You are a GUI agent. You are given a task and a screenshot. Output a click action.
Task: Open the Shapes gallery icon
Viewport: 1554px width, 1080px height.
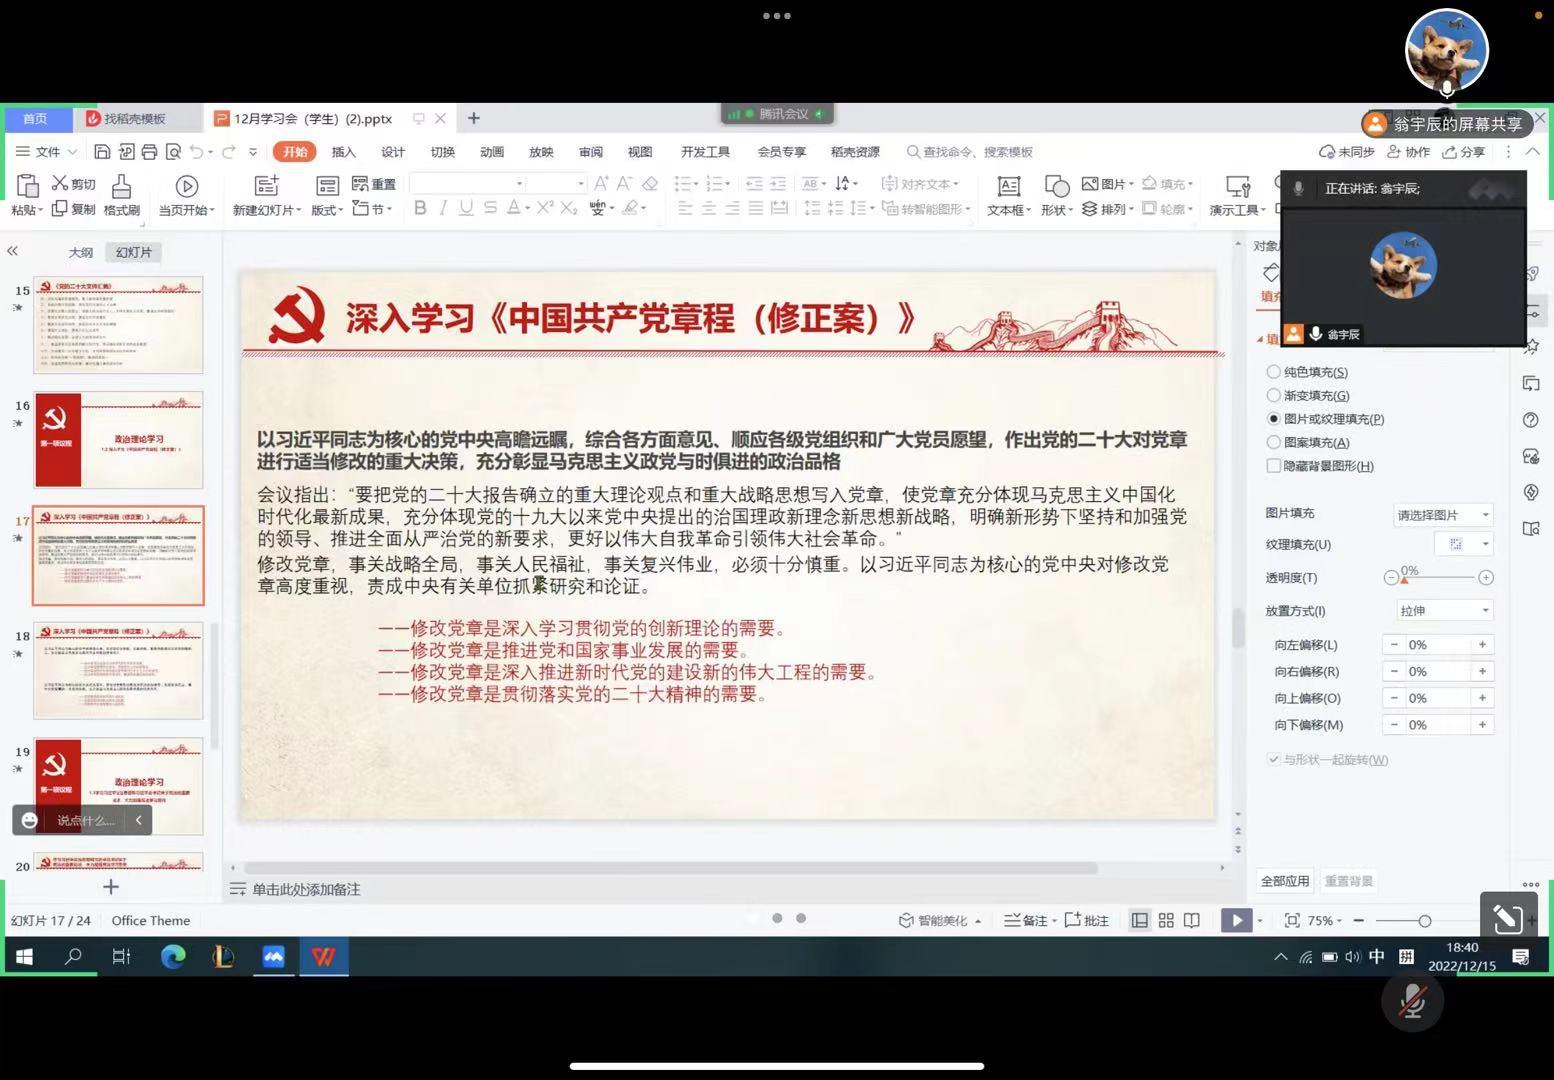[1056, 186]
